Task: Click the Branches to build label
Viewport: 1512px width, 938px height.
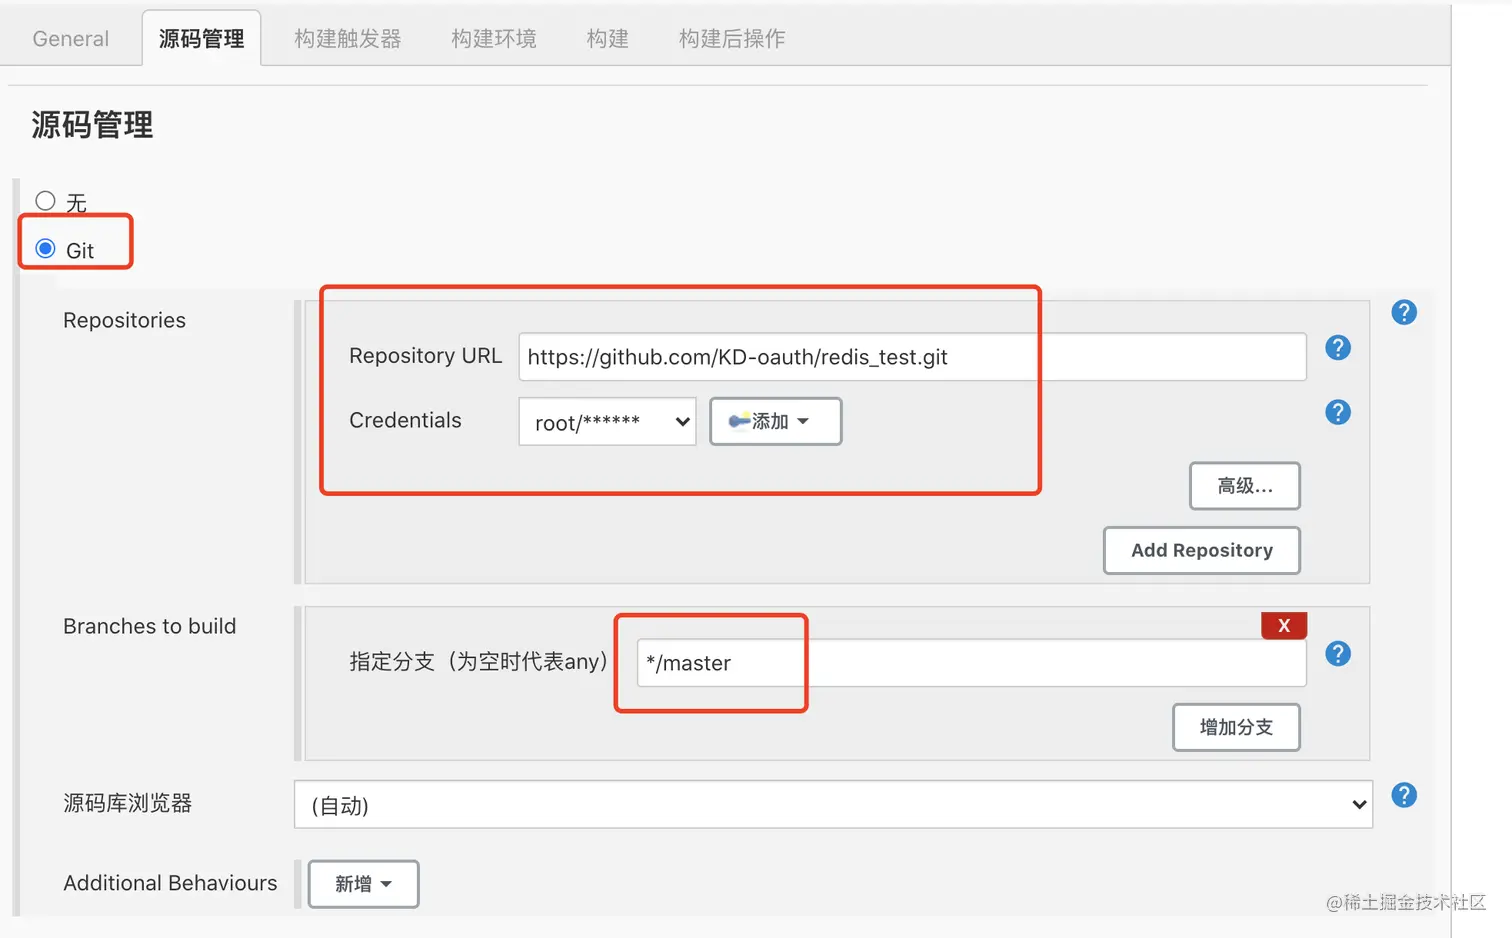Action: 150,626
